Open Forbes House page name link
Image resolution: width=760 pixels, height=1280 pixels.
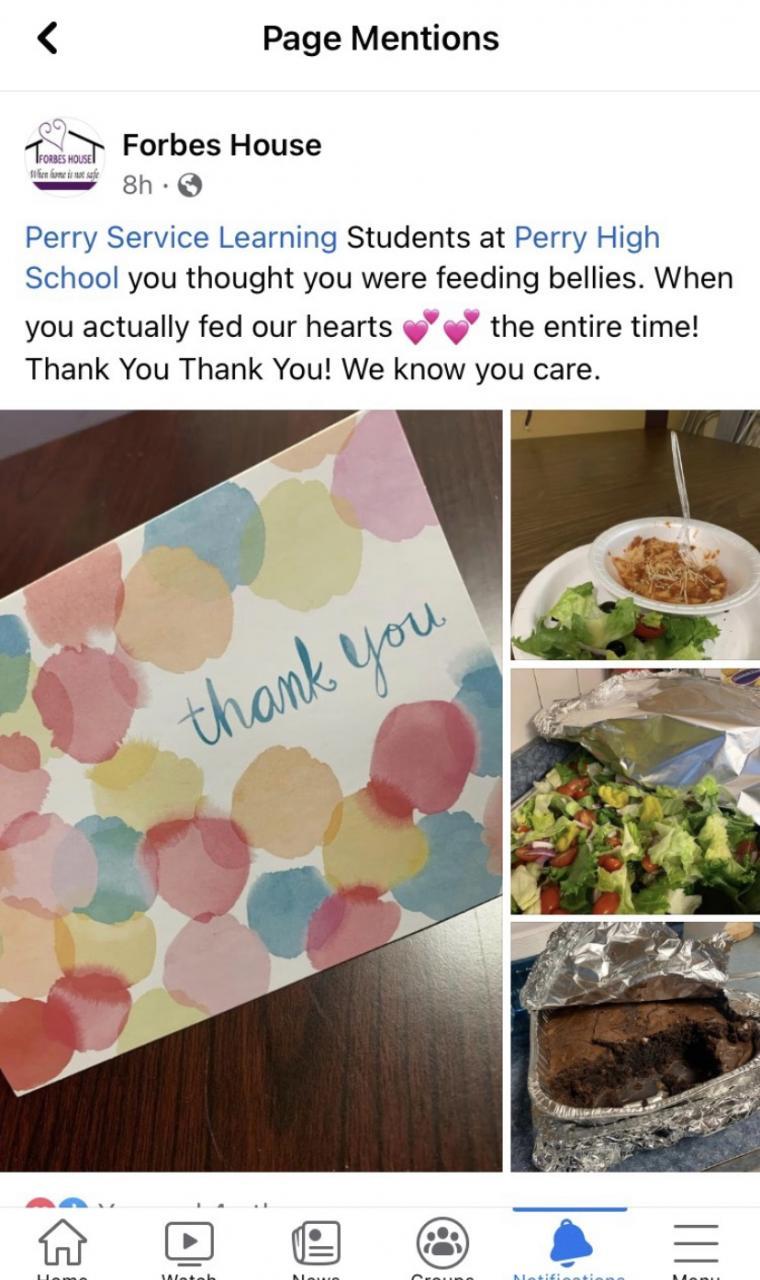click(222, 145)
